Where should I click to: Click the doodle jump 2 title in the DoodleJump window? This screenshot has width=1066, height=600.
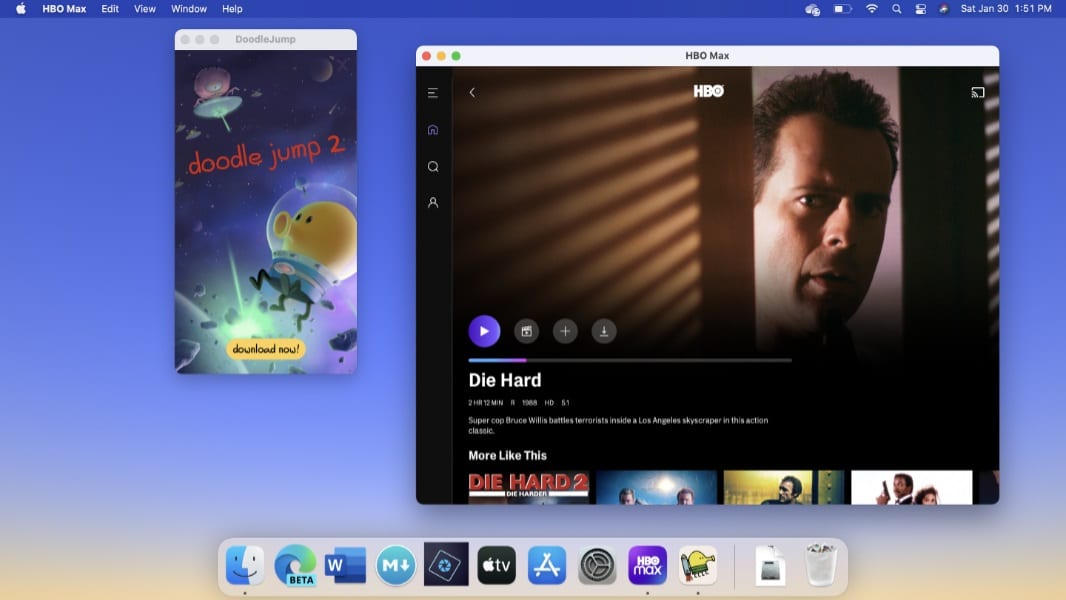(266, 155)
